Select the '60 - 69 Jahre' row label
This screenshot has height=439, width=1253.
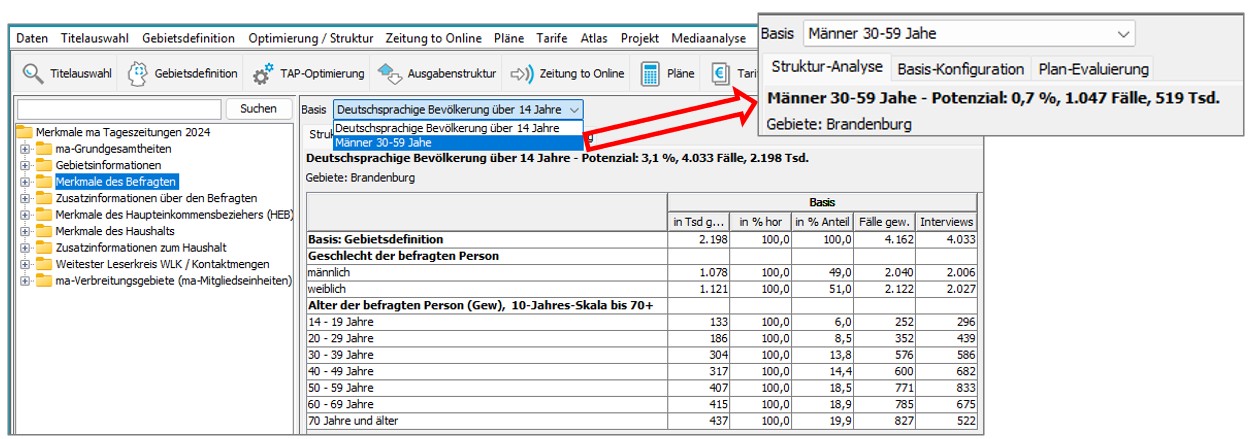click(x=341, y=404)
